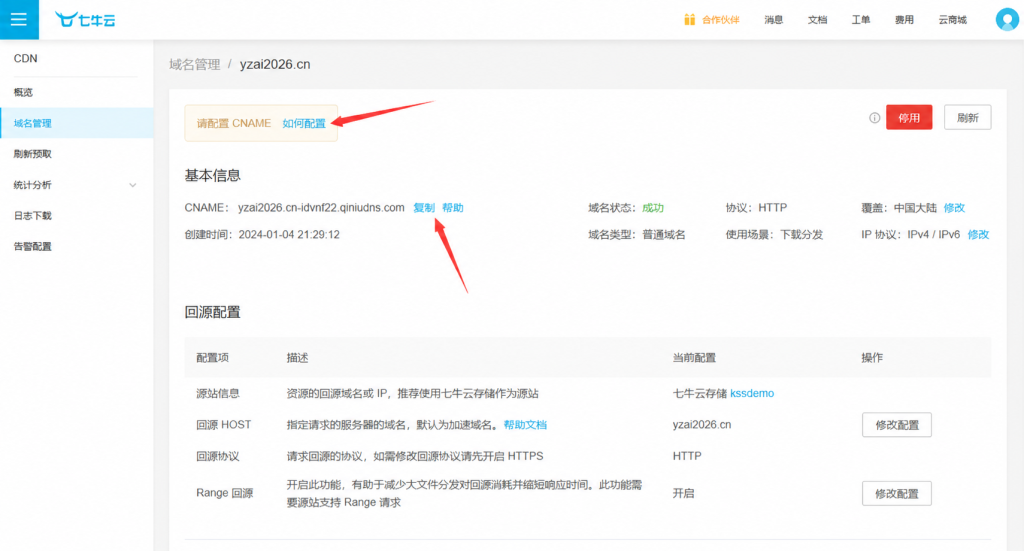Click the 操作 column header
1024x551 pixels.
[x=872, y=358]
